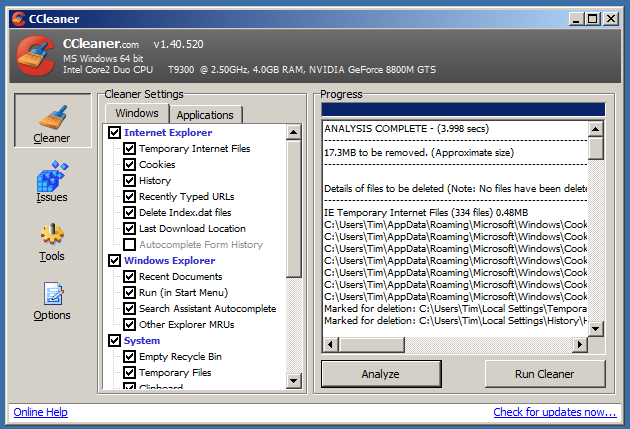
Task: Click the Run Cleaner button
Action: coord(544,374)
